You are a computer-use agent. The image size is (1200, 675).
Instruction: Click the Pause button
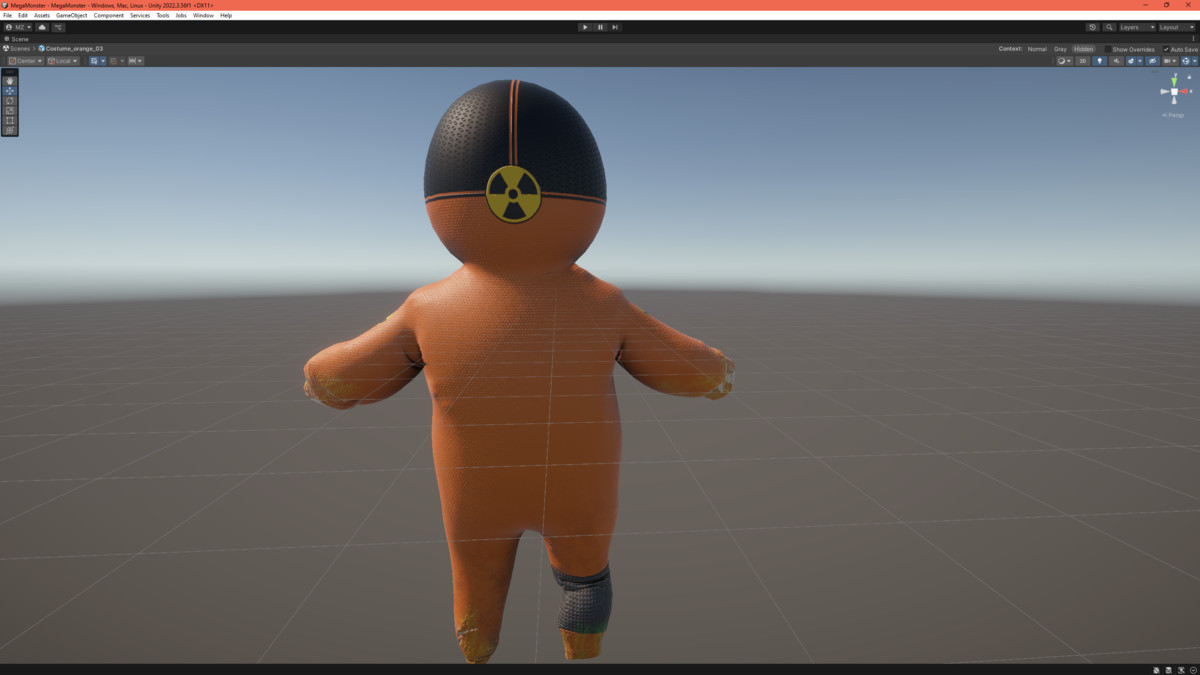[x=600, y=27]
